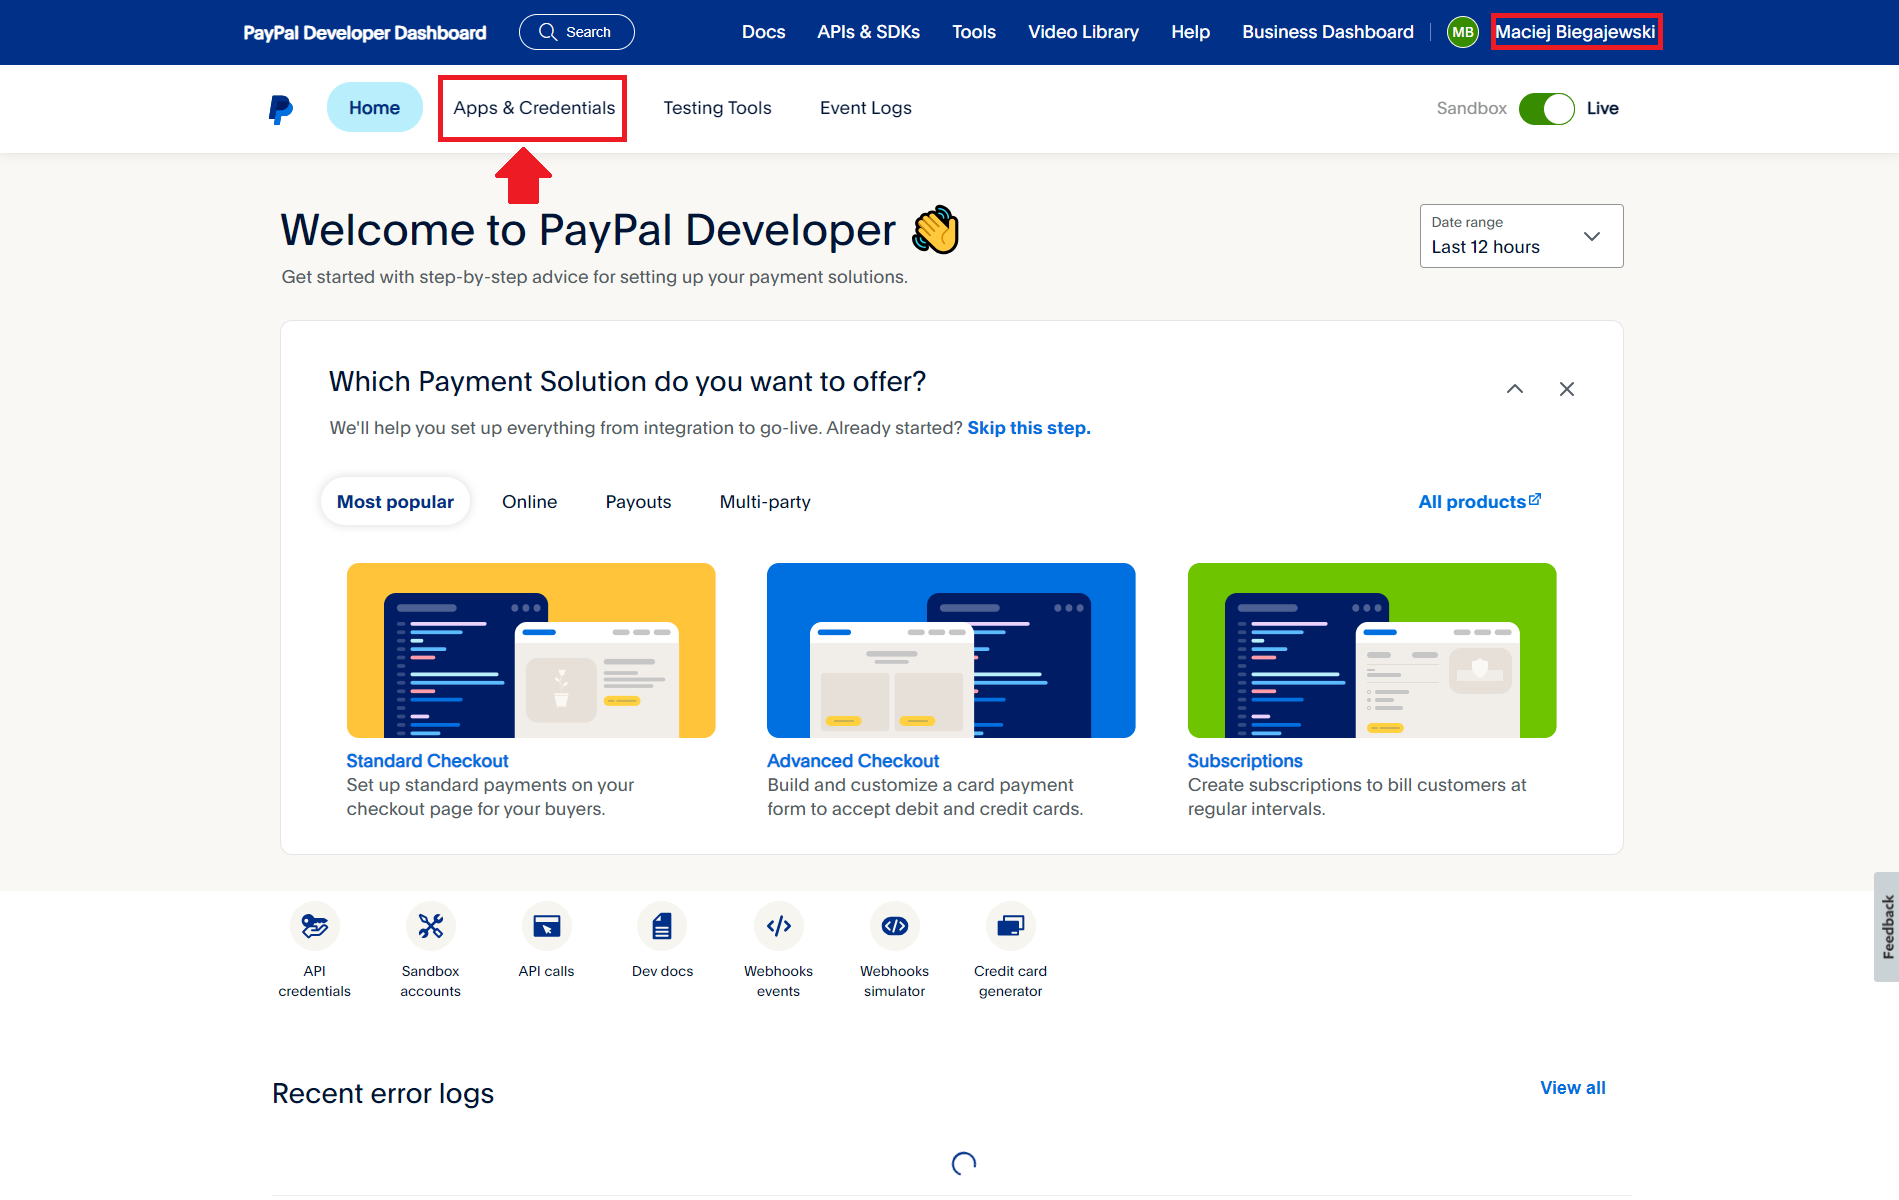
Task: Click the API calls icon
Action: pyautogui.click(x=546, y=927)
